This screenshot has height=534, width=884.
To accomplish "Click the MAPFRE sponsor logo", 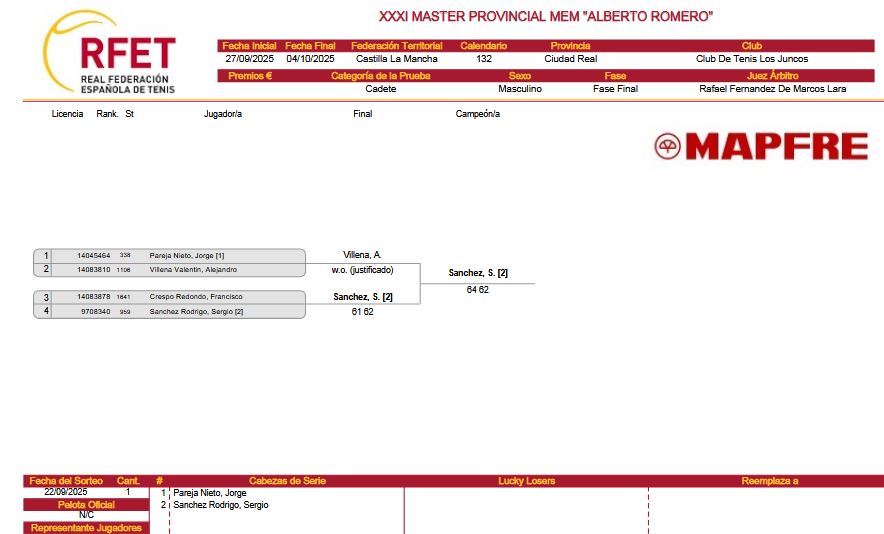I will pyautogui.click(x=761, y=147).
